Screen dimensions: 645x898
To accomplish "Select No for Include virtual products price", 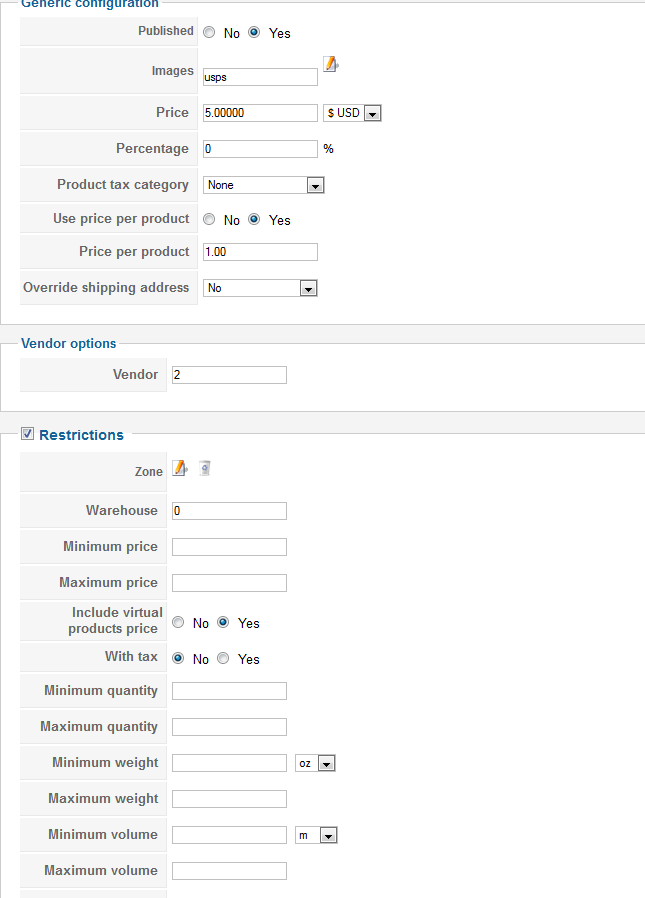I will click(x=179, y=623).
